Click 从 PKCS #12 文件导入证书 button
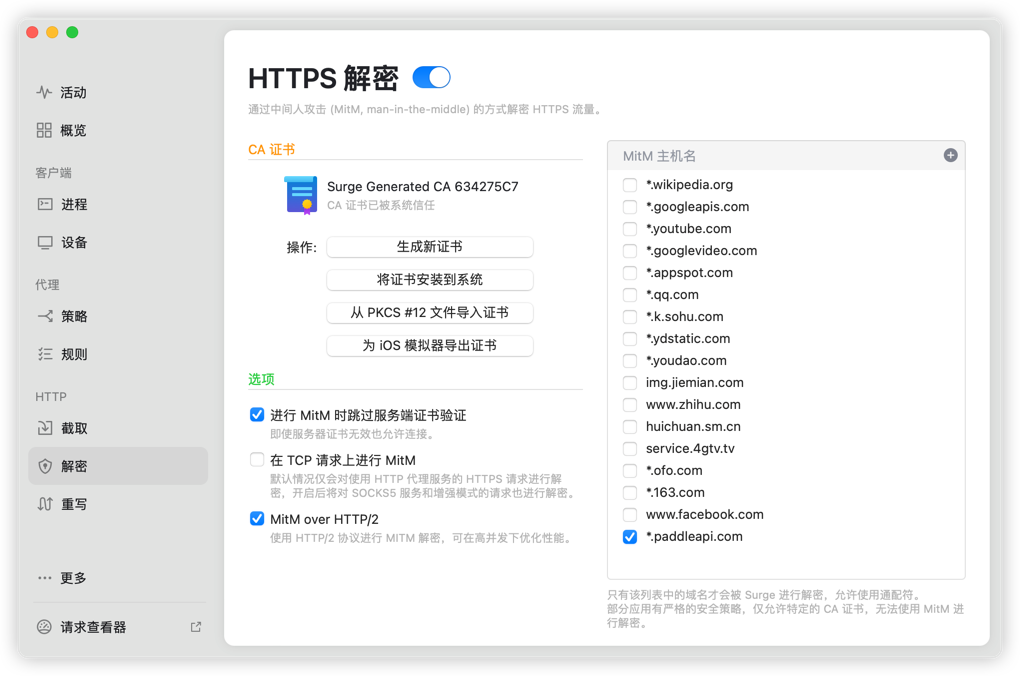This screenshot has height=676, width=1020. [x=429, y=312]
